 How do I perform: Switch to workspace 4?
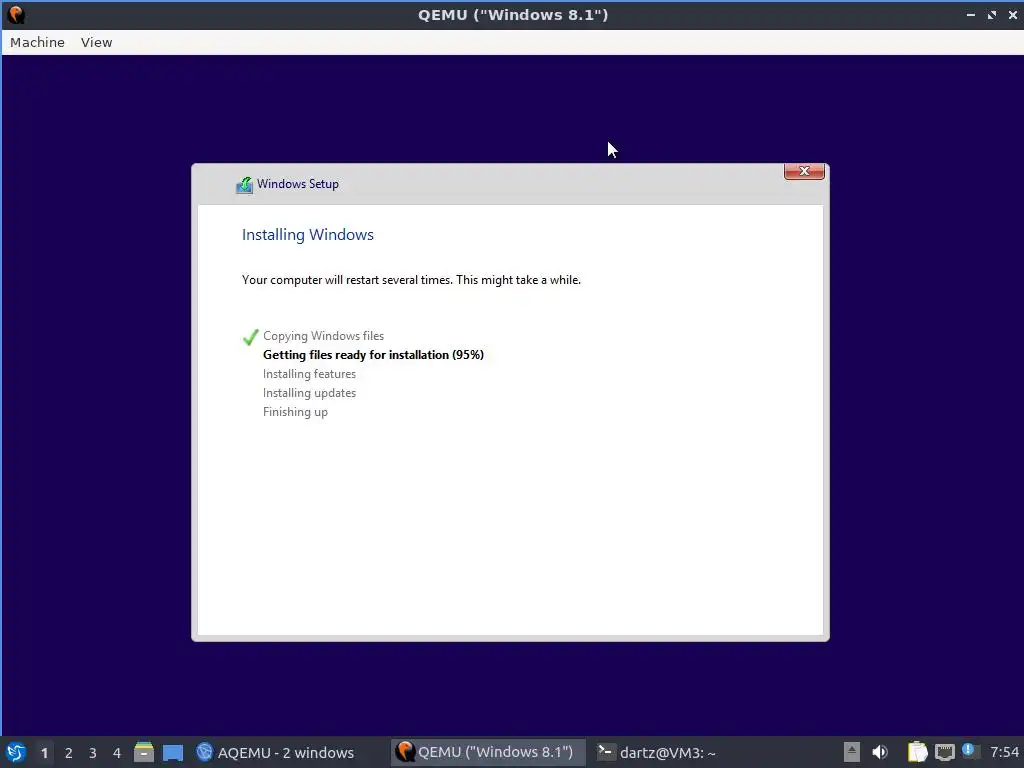(x=117, y=753)
